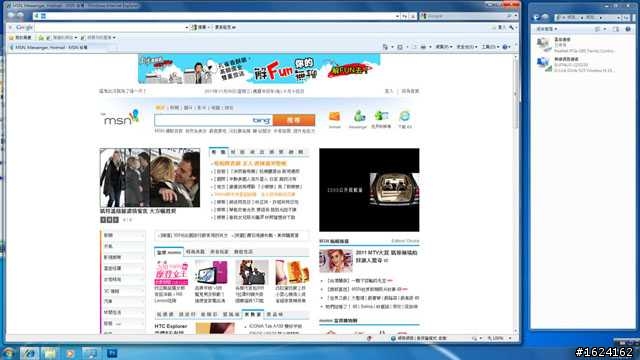The width and height of the screenshot is (640, 360).
Task: Stop loading with the address bar X icon
Action: [413, 16]
